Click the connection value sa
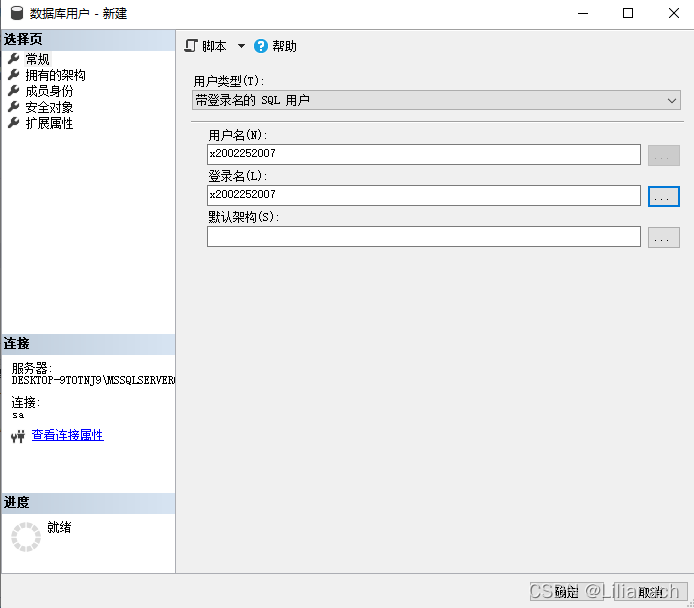This screenshot has width=694, height=608. click(x=18, y=415)
